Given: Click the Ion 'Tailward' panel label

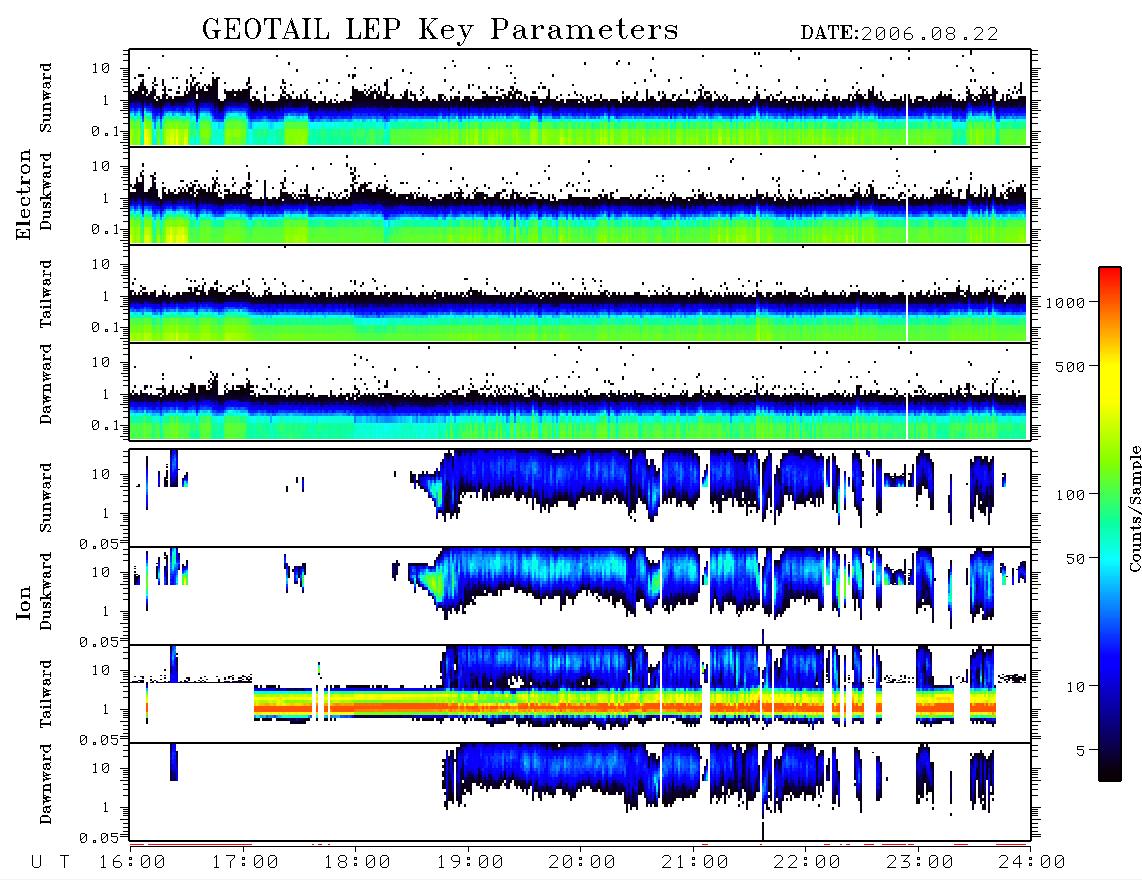Looking at the screenshot, I should [x=46, y=694].
